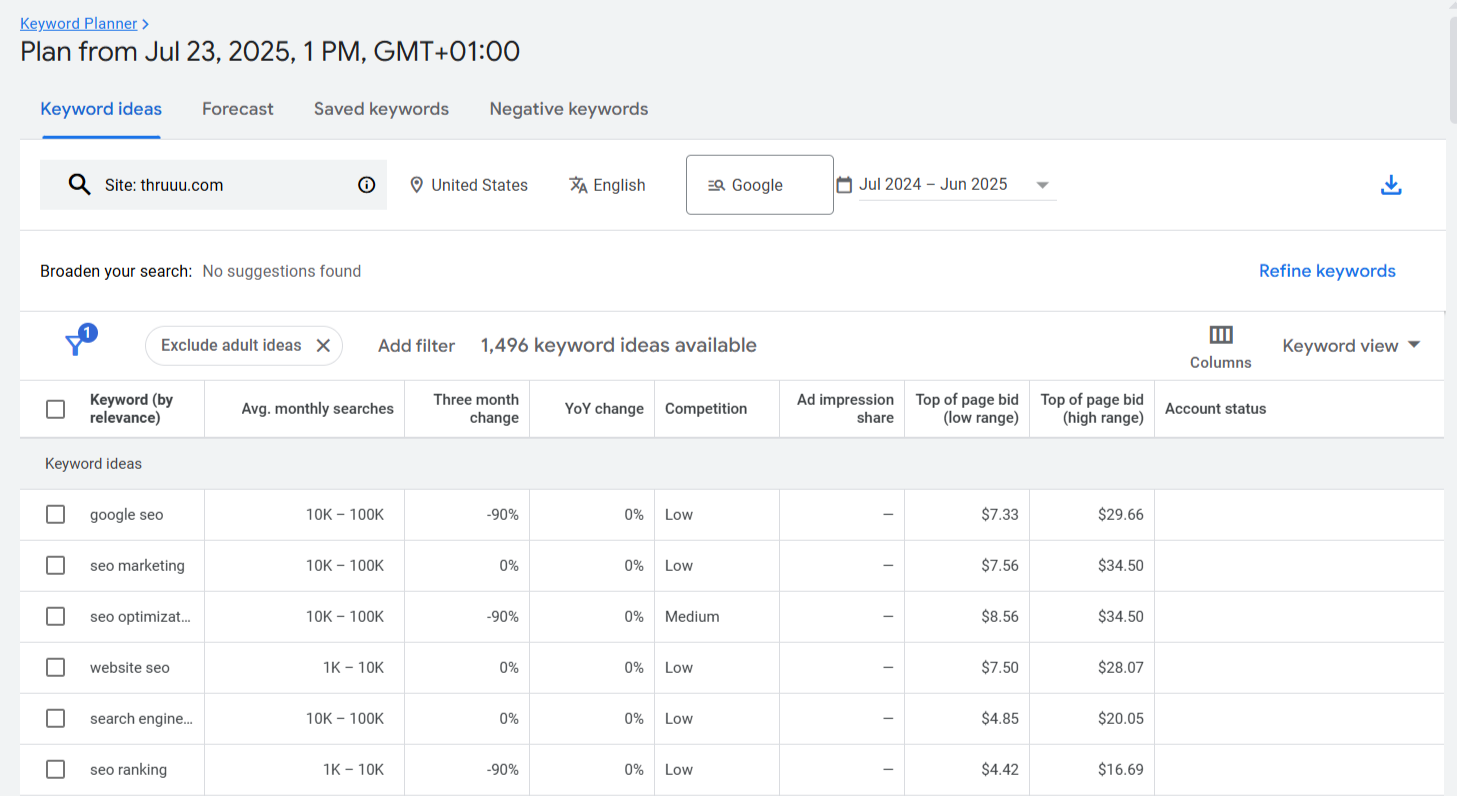The height and width of the screenshot is (796, 1457).
Task: Remove the Exclude adult ideas filter
Action: [323, 345]
